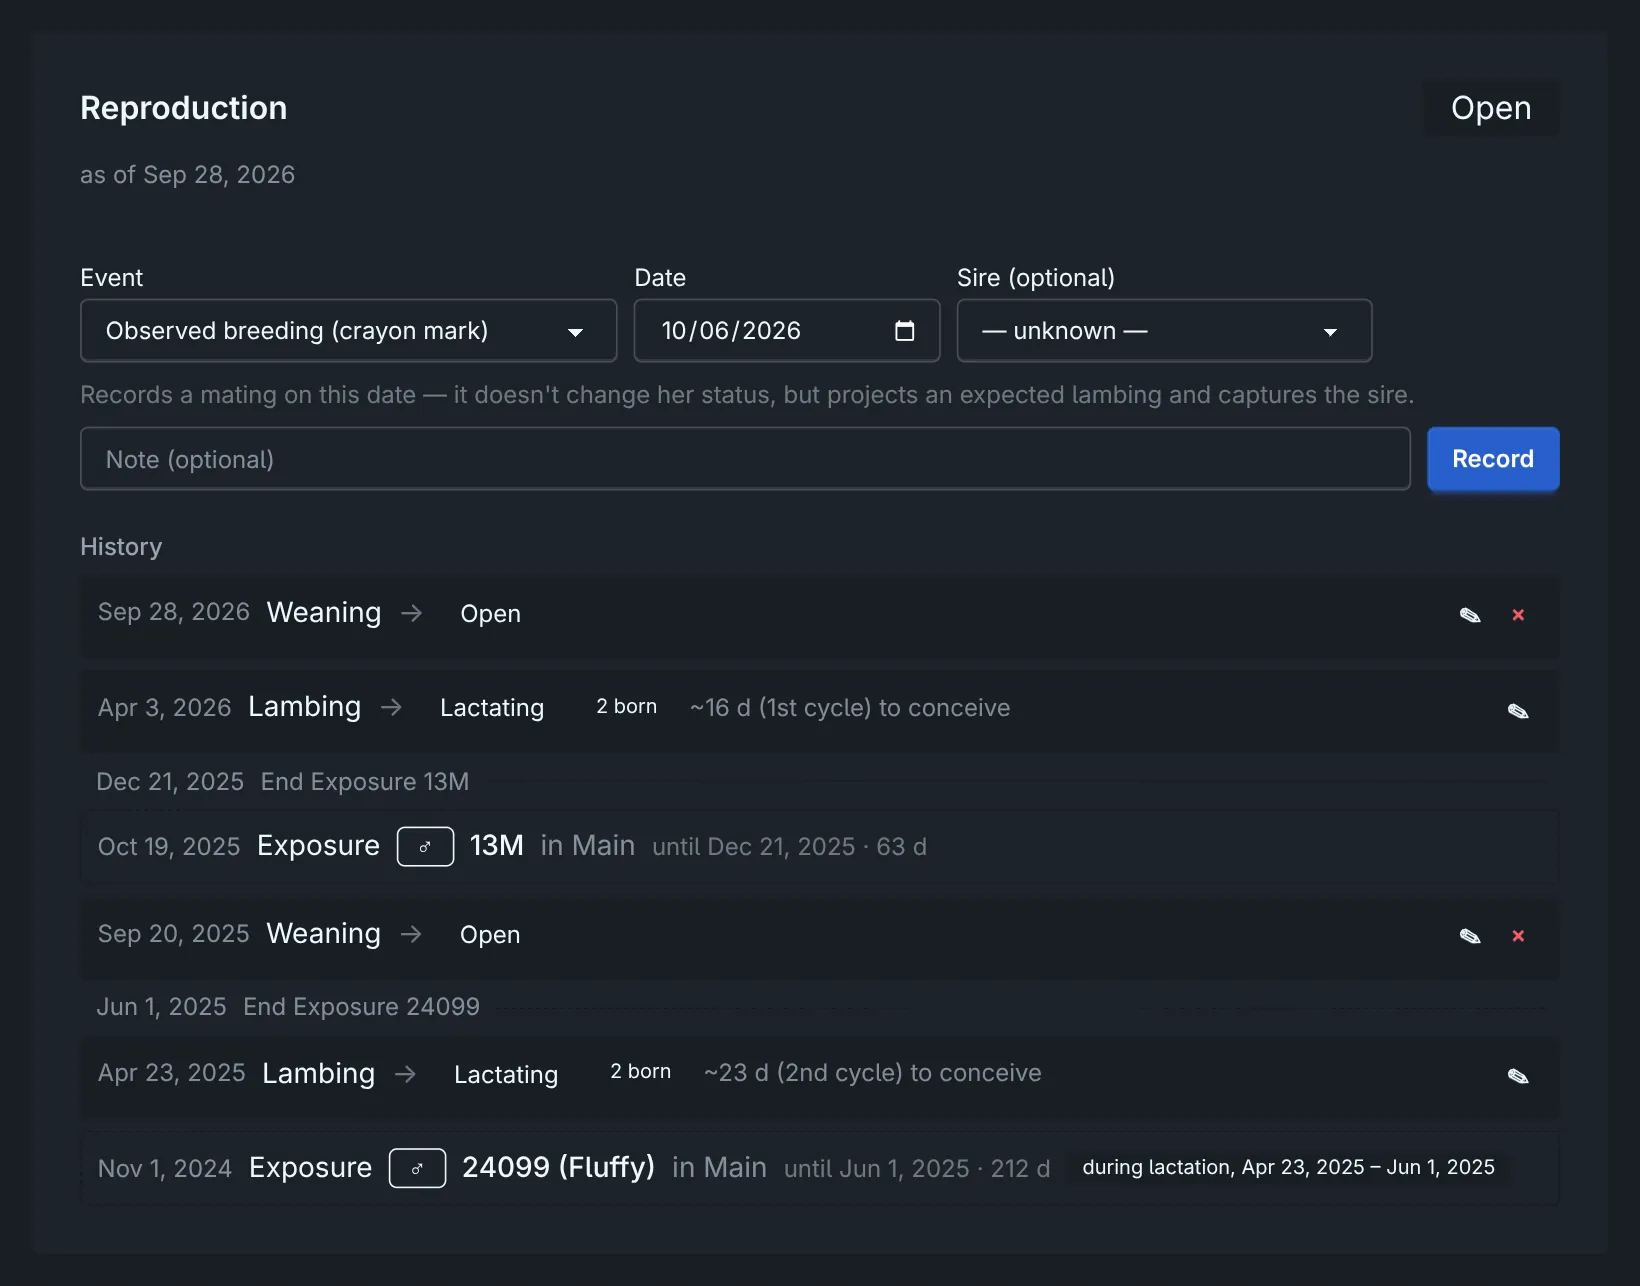Screen dimensions: 1640x1286
Task: Click "2 born" in Apr 23, 2025 row
Action: tap(641, 1071)
